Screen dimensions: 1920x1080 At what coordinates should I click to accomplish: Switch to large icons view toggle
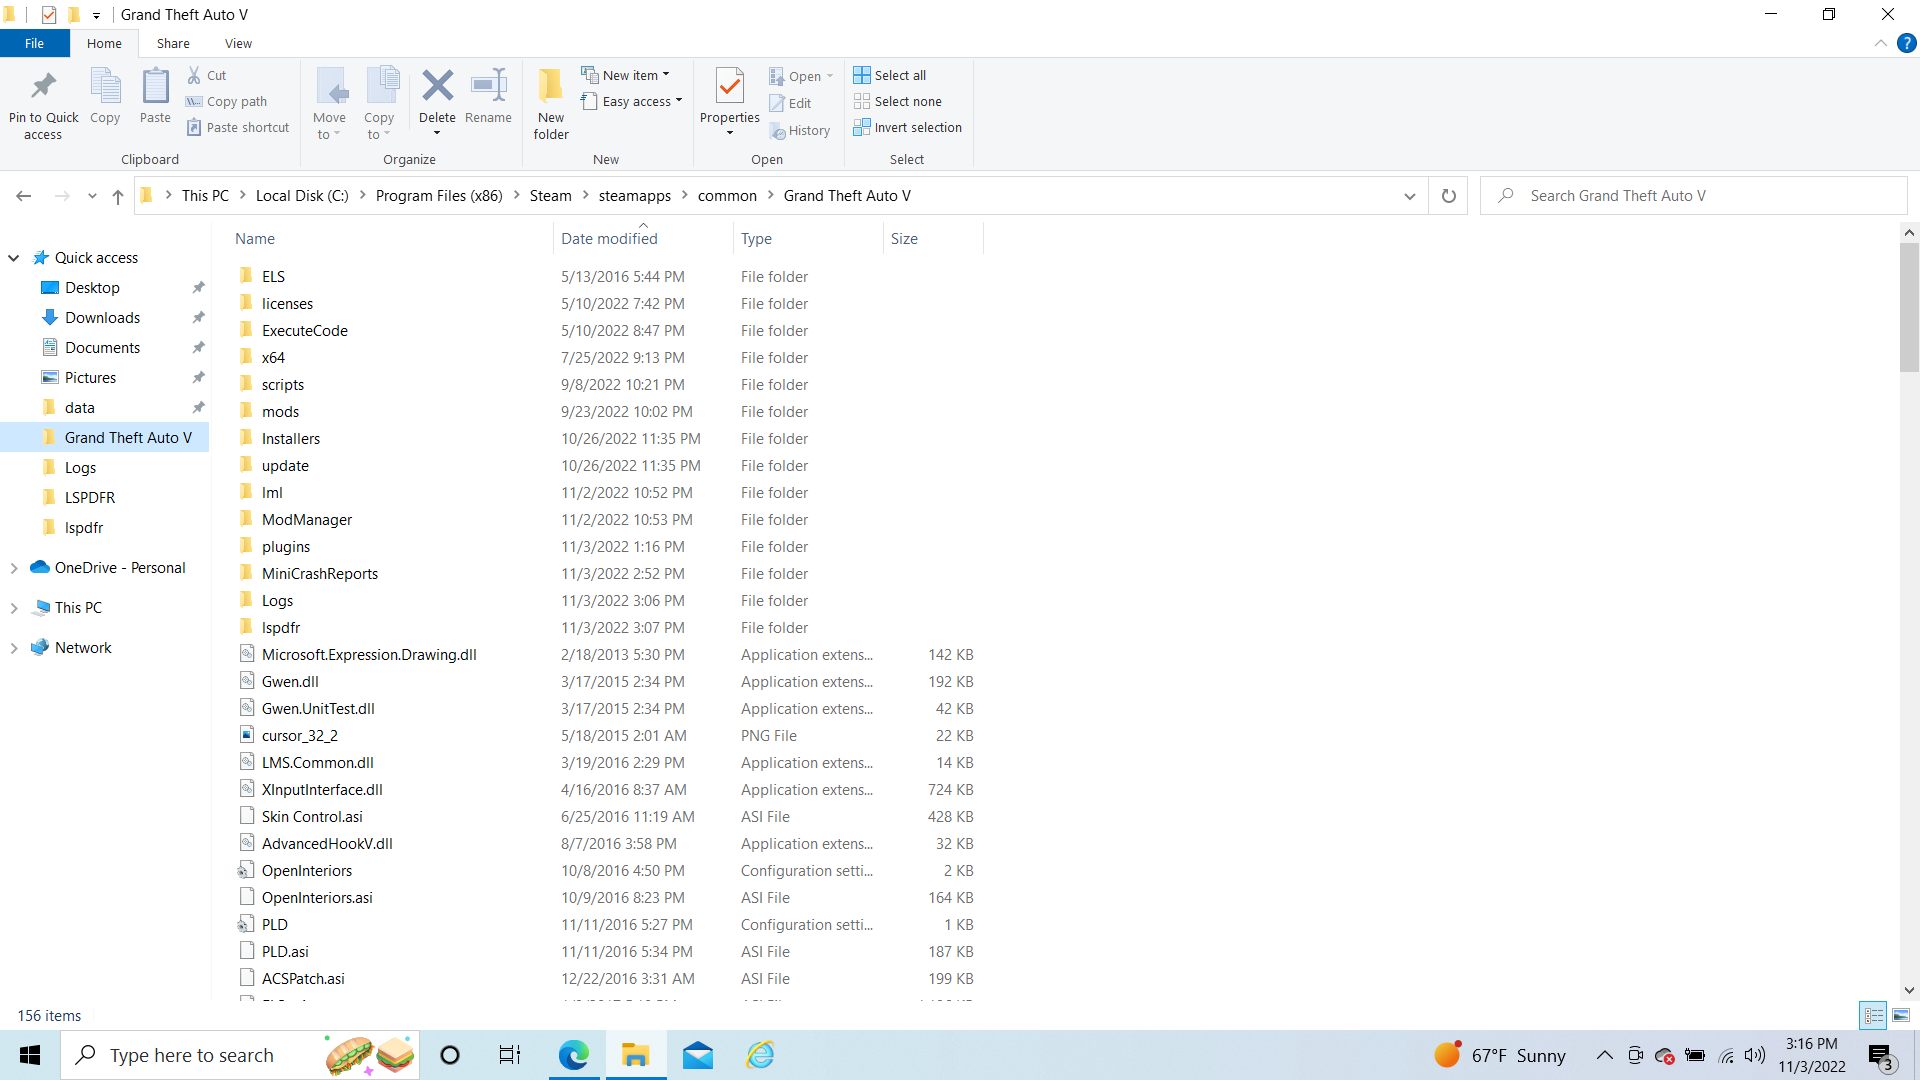(1901, 1015)
